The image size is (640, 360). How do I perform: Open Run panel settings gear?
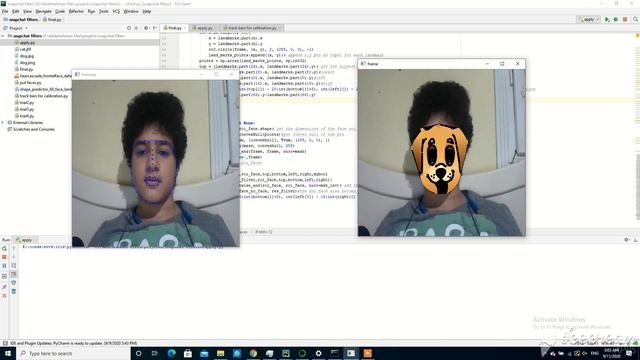[x=627, y=240]
